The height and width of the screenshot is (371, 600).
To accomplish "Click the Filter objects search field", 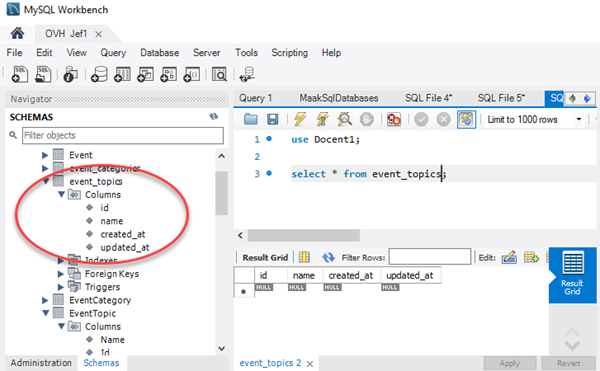I will click(x=123, y=135).
